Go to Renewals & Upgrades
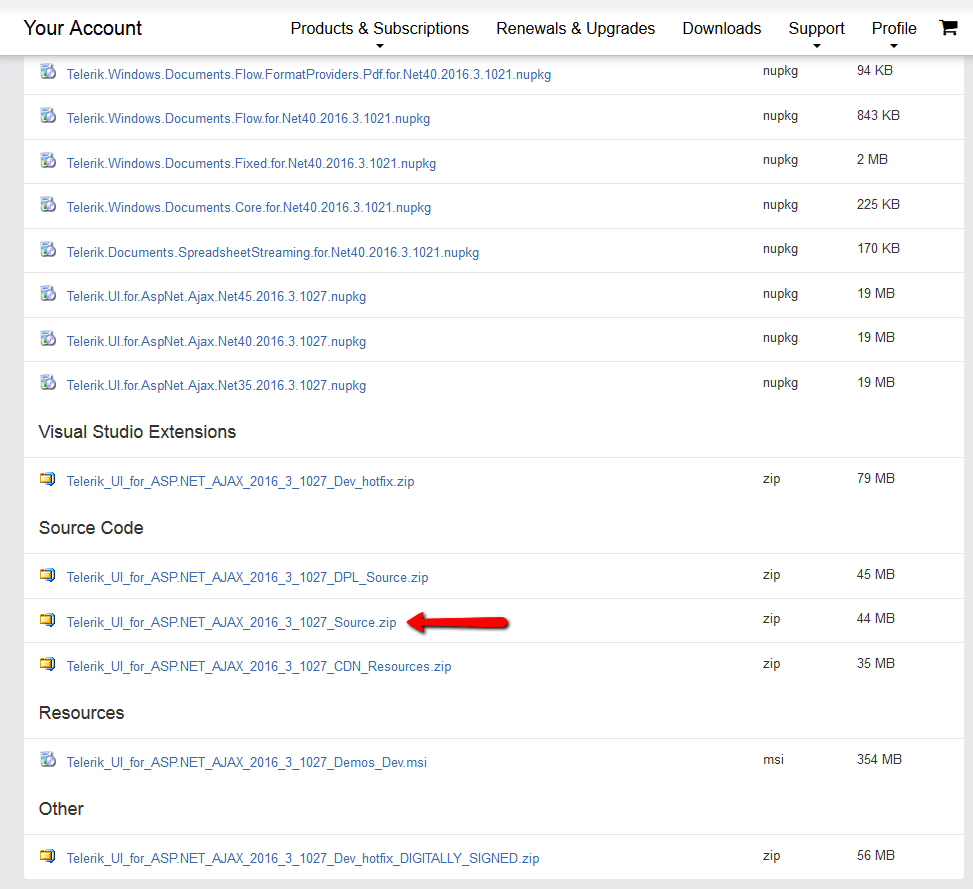Image resolution: width=973 pixels, height=889 pixels. 575,29
